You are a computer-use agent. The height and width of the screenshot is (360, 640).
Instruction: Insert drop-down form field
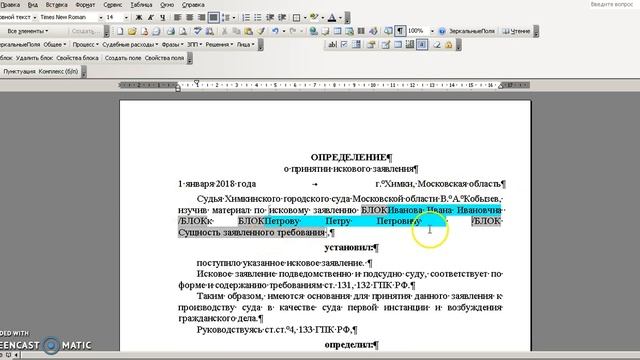pos(356,44)
